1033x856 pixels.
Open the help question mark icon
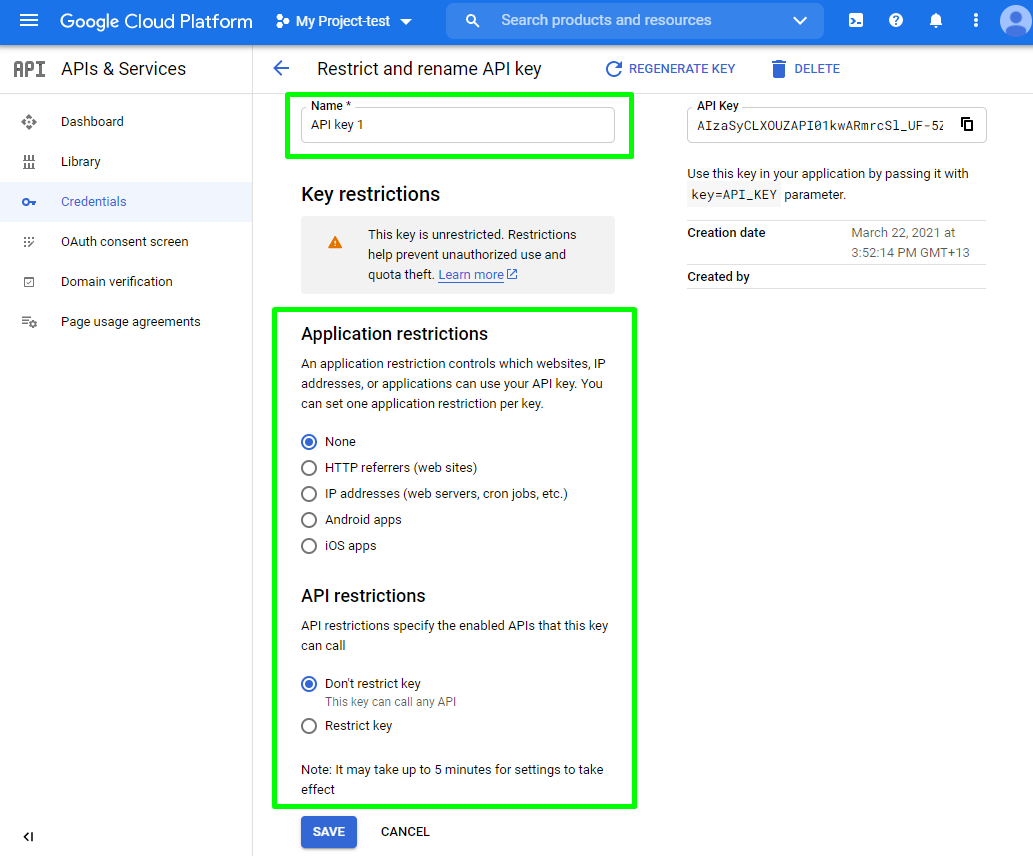[895, 20]
